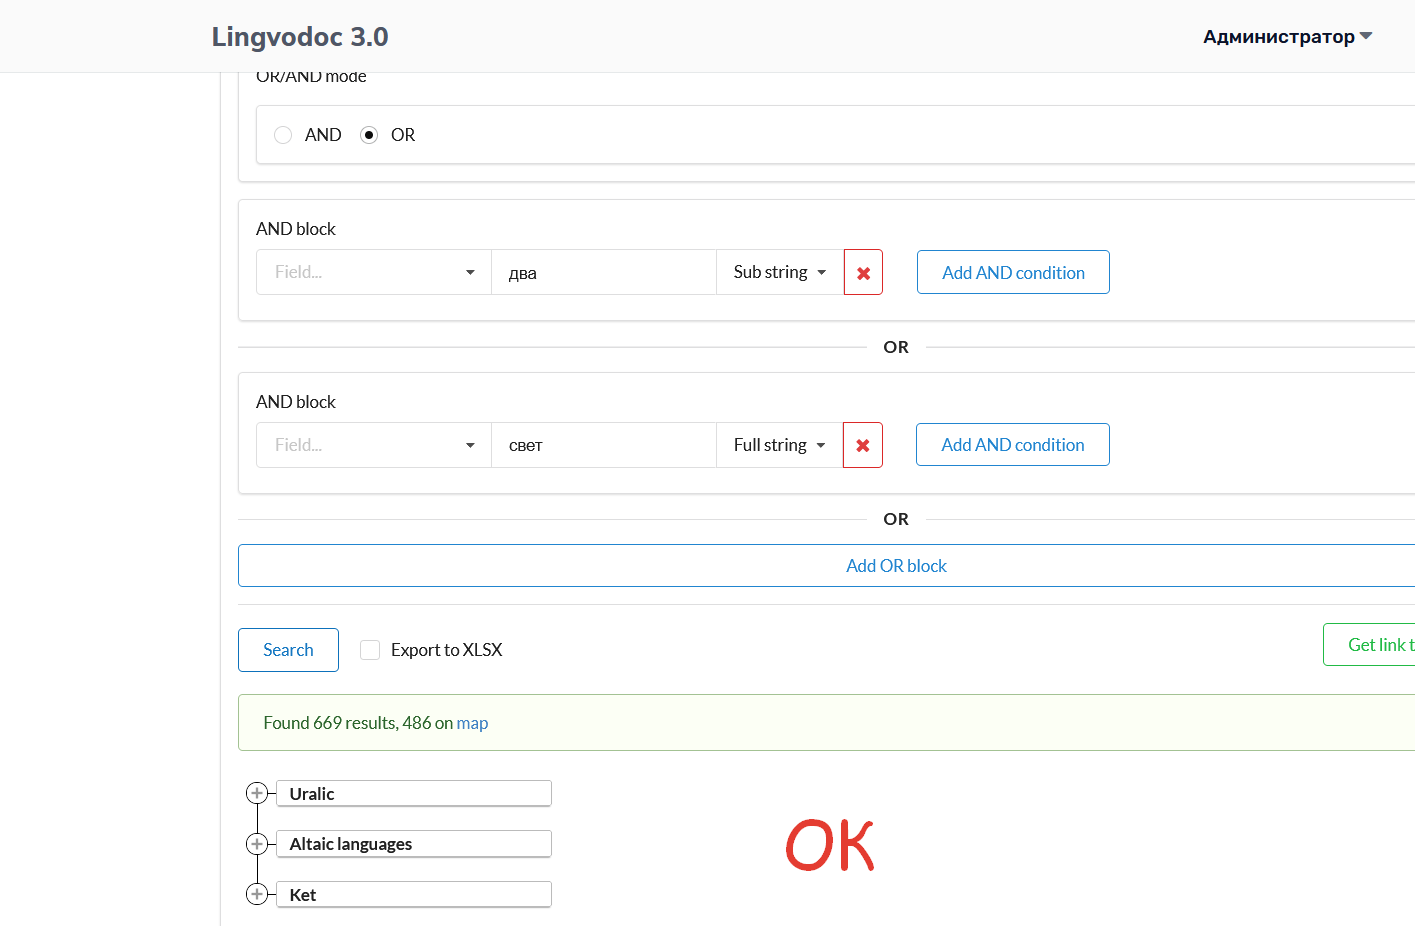Run the Search

coord(288,649)
